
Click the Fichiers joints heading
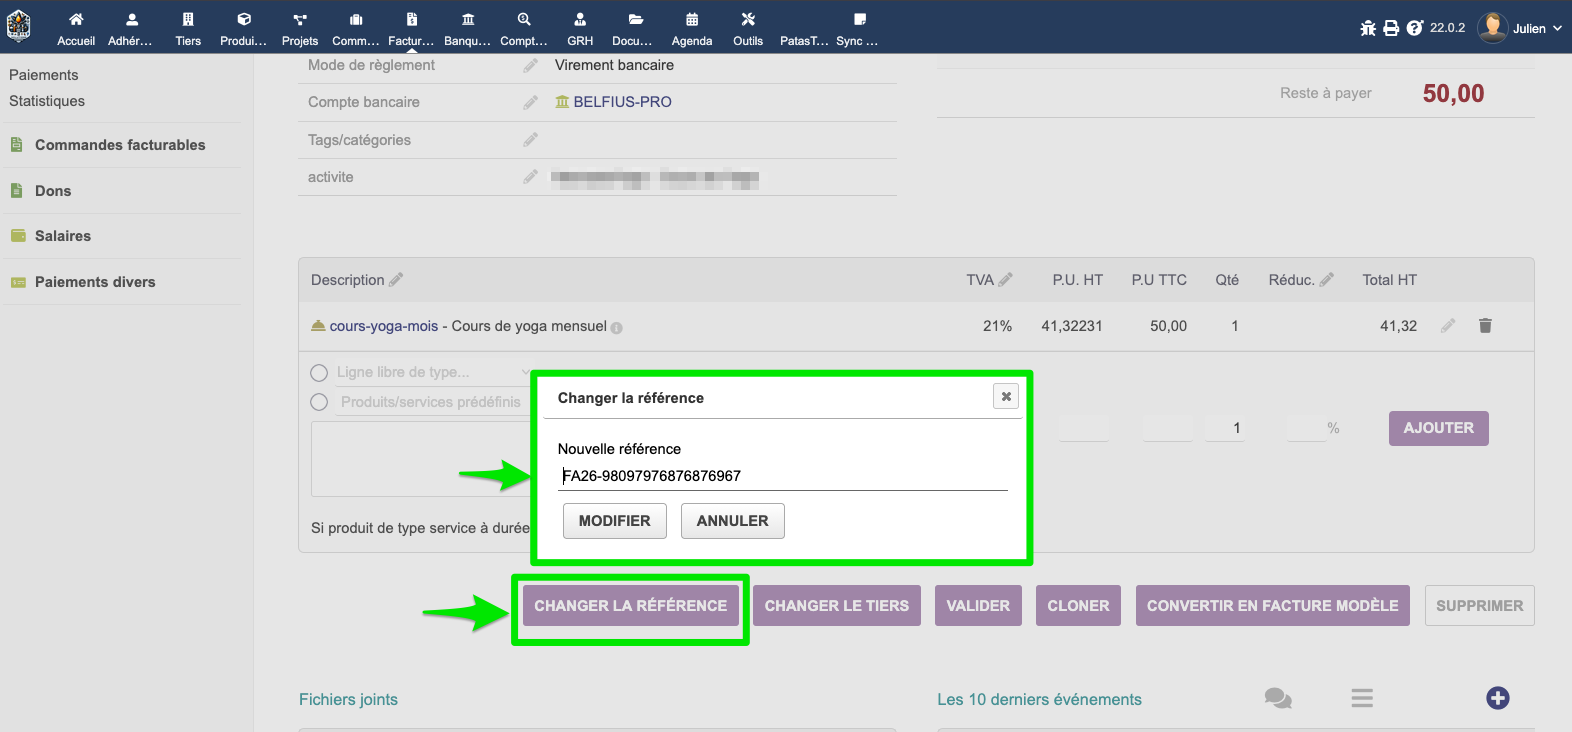(x=348, y=700)
